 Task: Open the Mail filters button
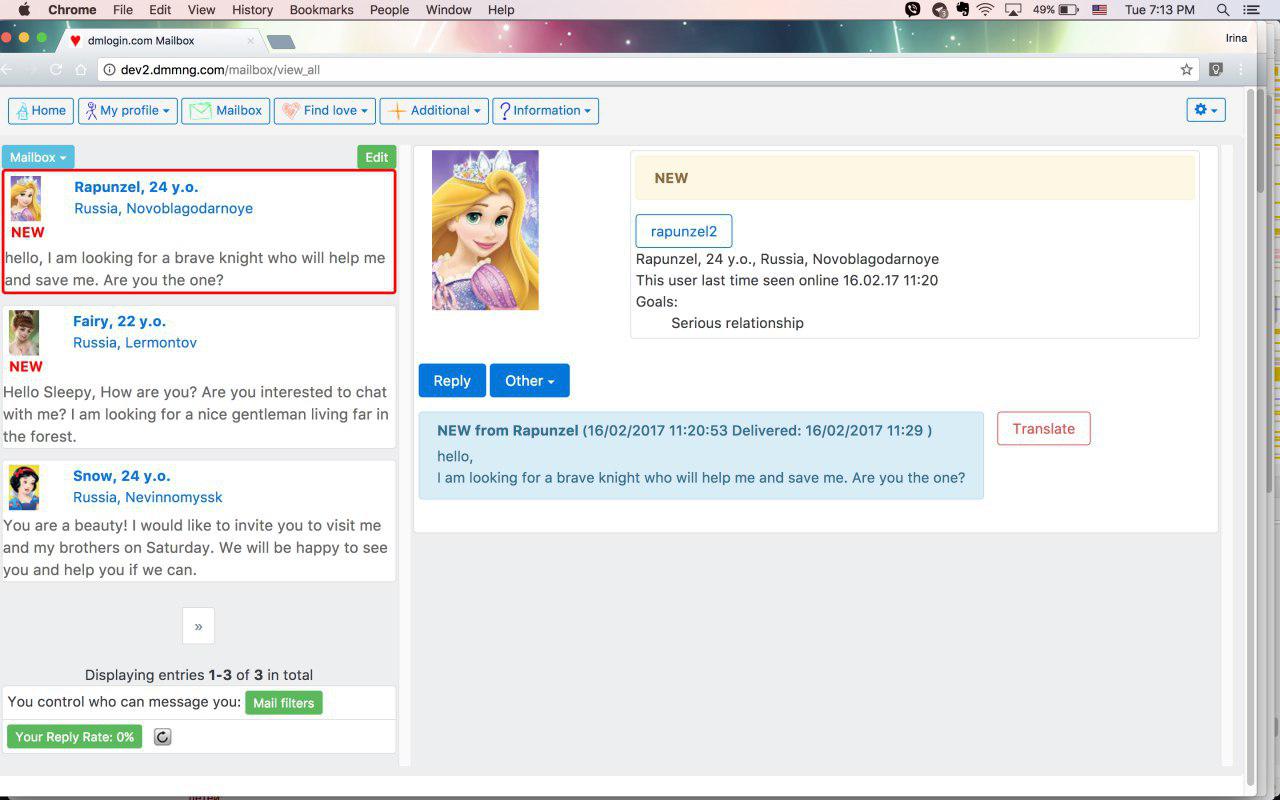coord(284,703)
